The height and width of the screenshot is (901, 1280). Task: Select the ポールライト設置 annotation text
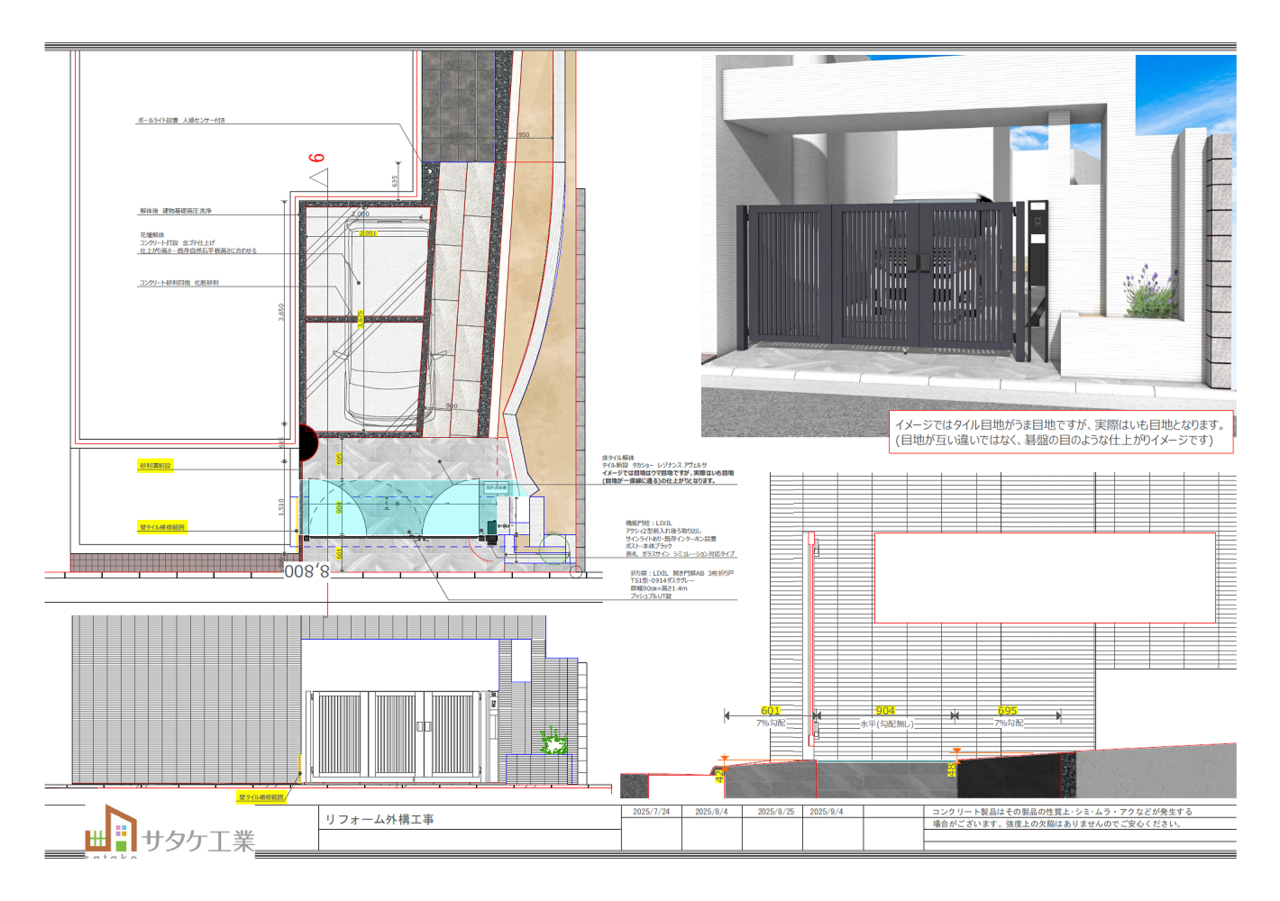coord(182,120)
